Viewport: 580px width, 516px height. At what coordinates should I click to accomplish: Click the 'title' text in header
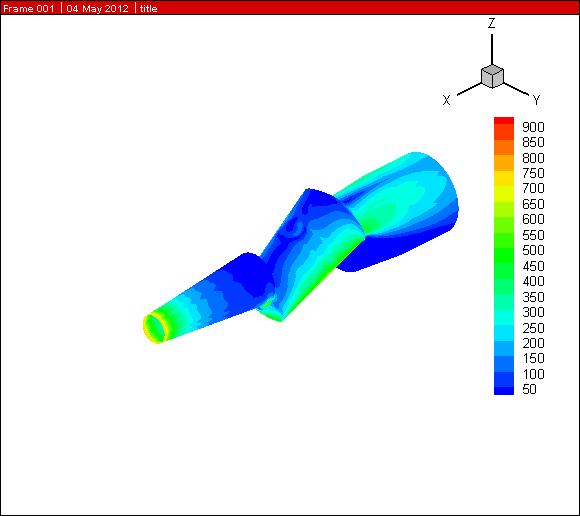tap(148, 8)
